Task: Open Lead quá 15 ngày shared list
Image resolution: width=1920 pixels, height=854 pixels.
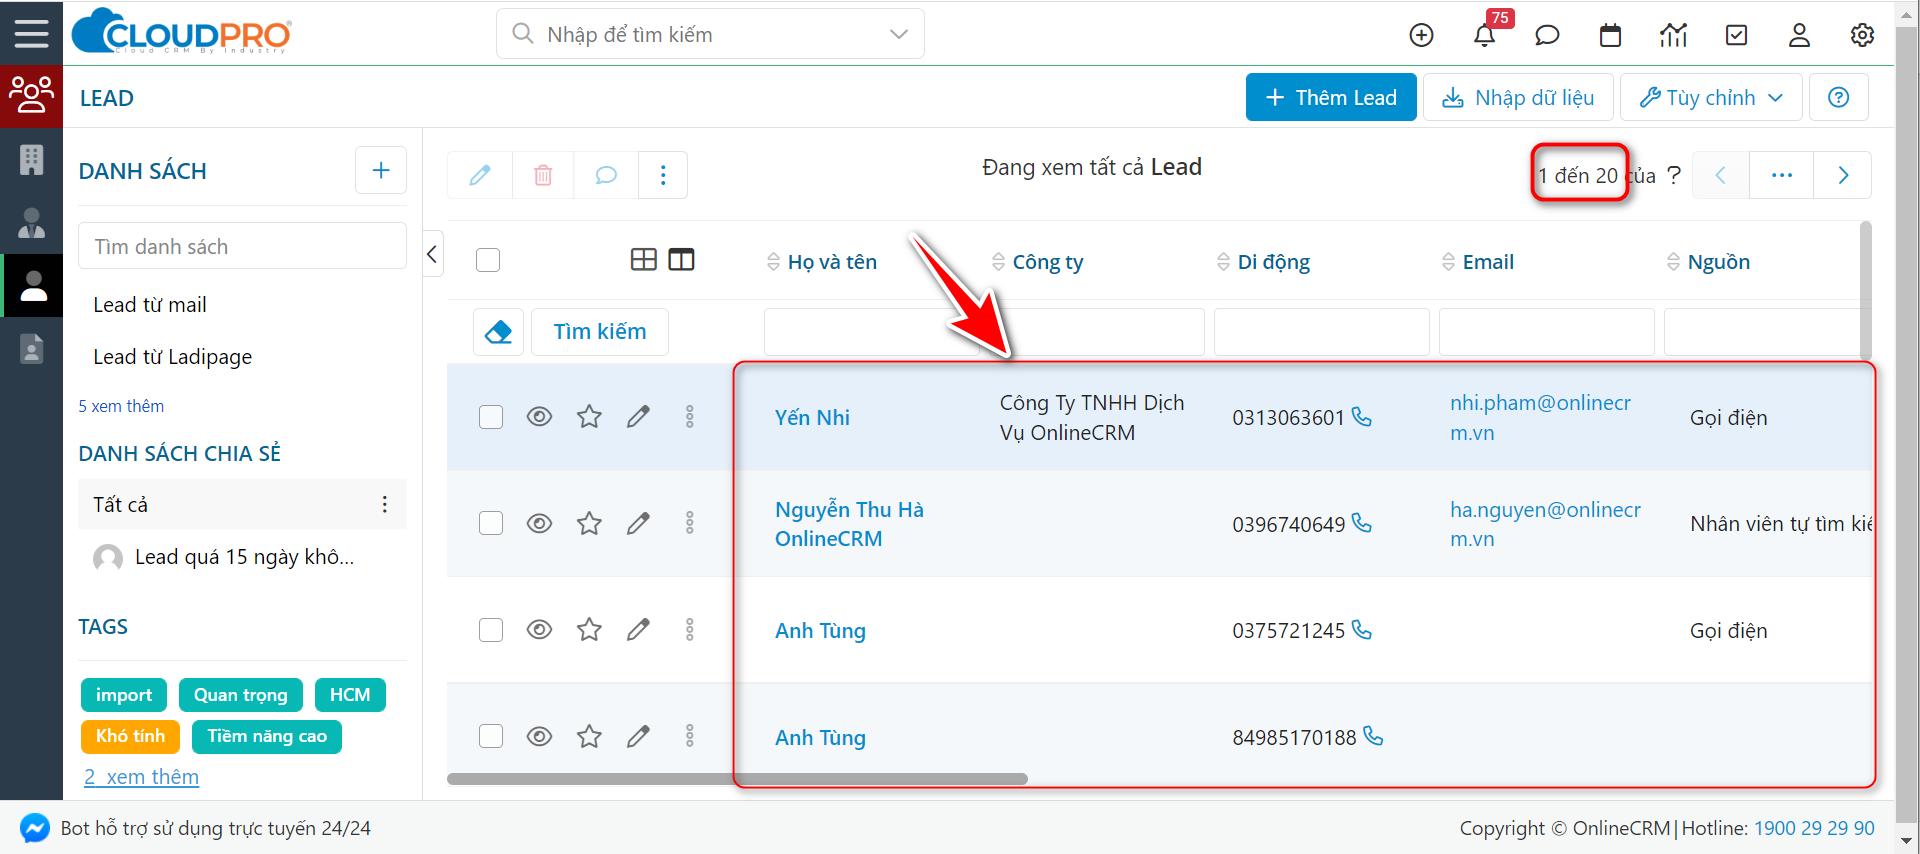Action: coord(244,557)
